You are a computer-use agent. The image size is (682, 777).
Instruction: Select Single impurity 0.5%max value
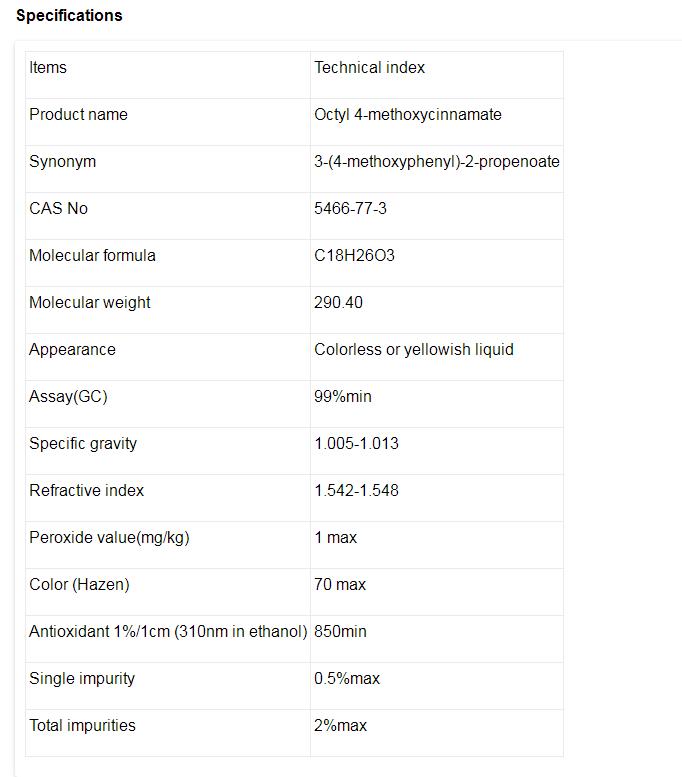347,679
